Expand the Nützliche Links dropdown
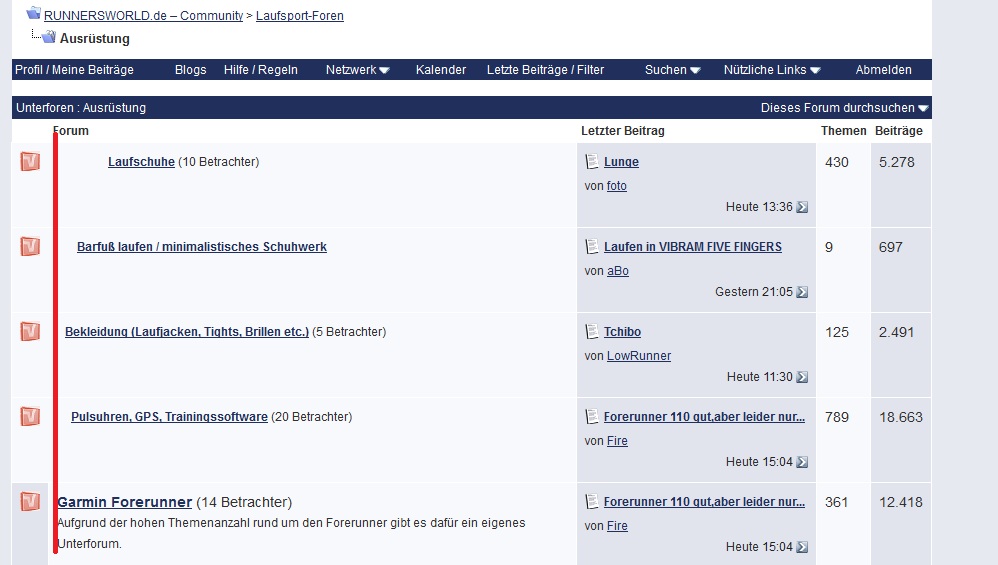 [771, 70]
